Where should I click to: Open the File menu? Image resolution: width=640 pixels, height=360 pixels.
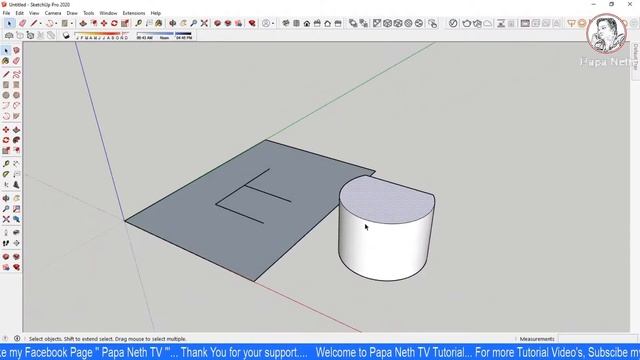(6, 13)
